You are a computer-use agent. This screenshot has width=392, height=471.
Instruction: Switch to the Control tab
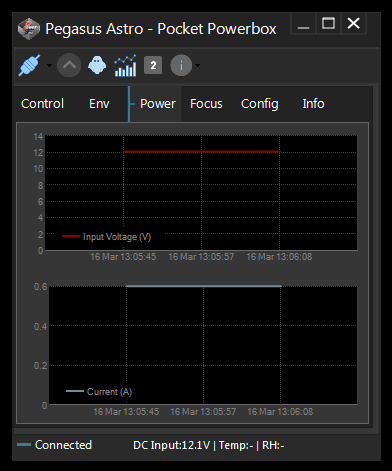click(x=42, y=104)
